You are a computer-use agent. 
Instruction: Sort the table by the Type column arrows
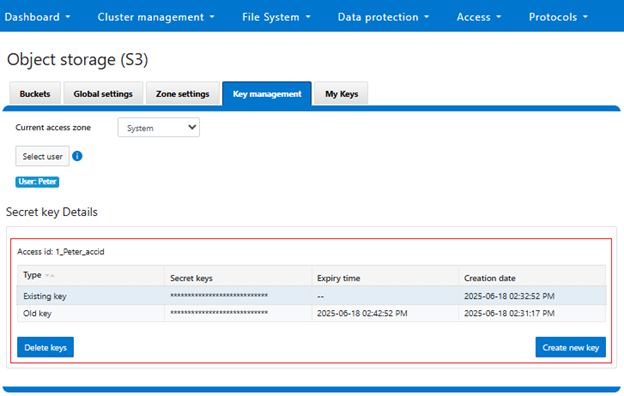tap(50, 275)
